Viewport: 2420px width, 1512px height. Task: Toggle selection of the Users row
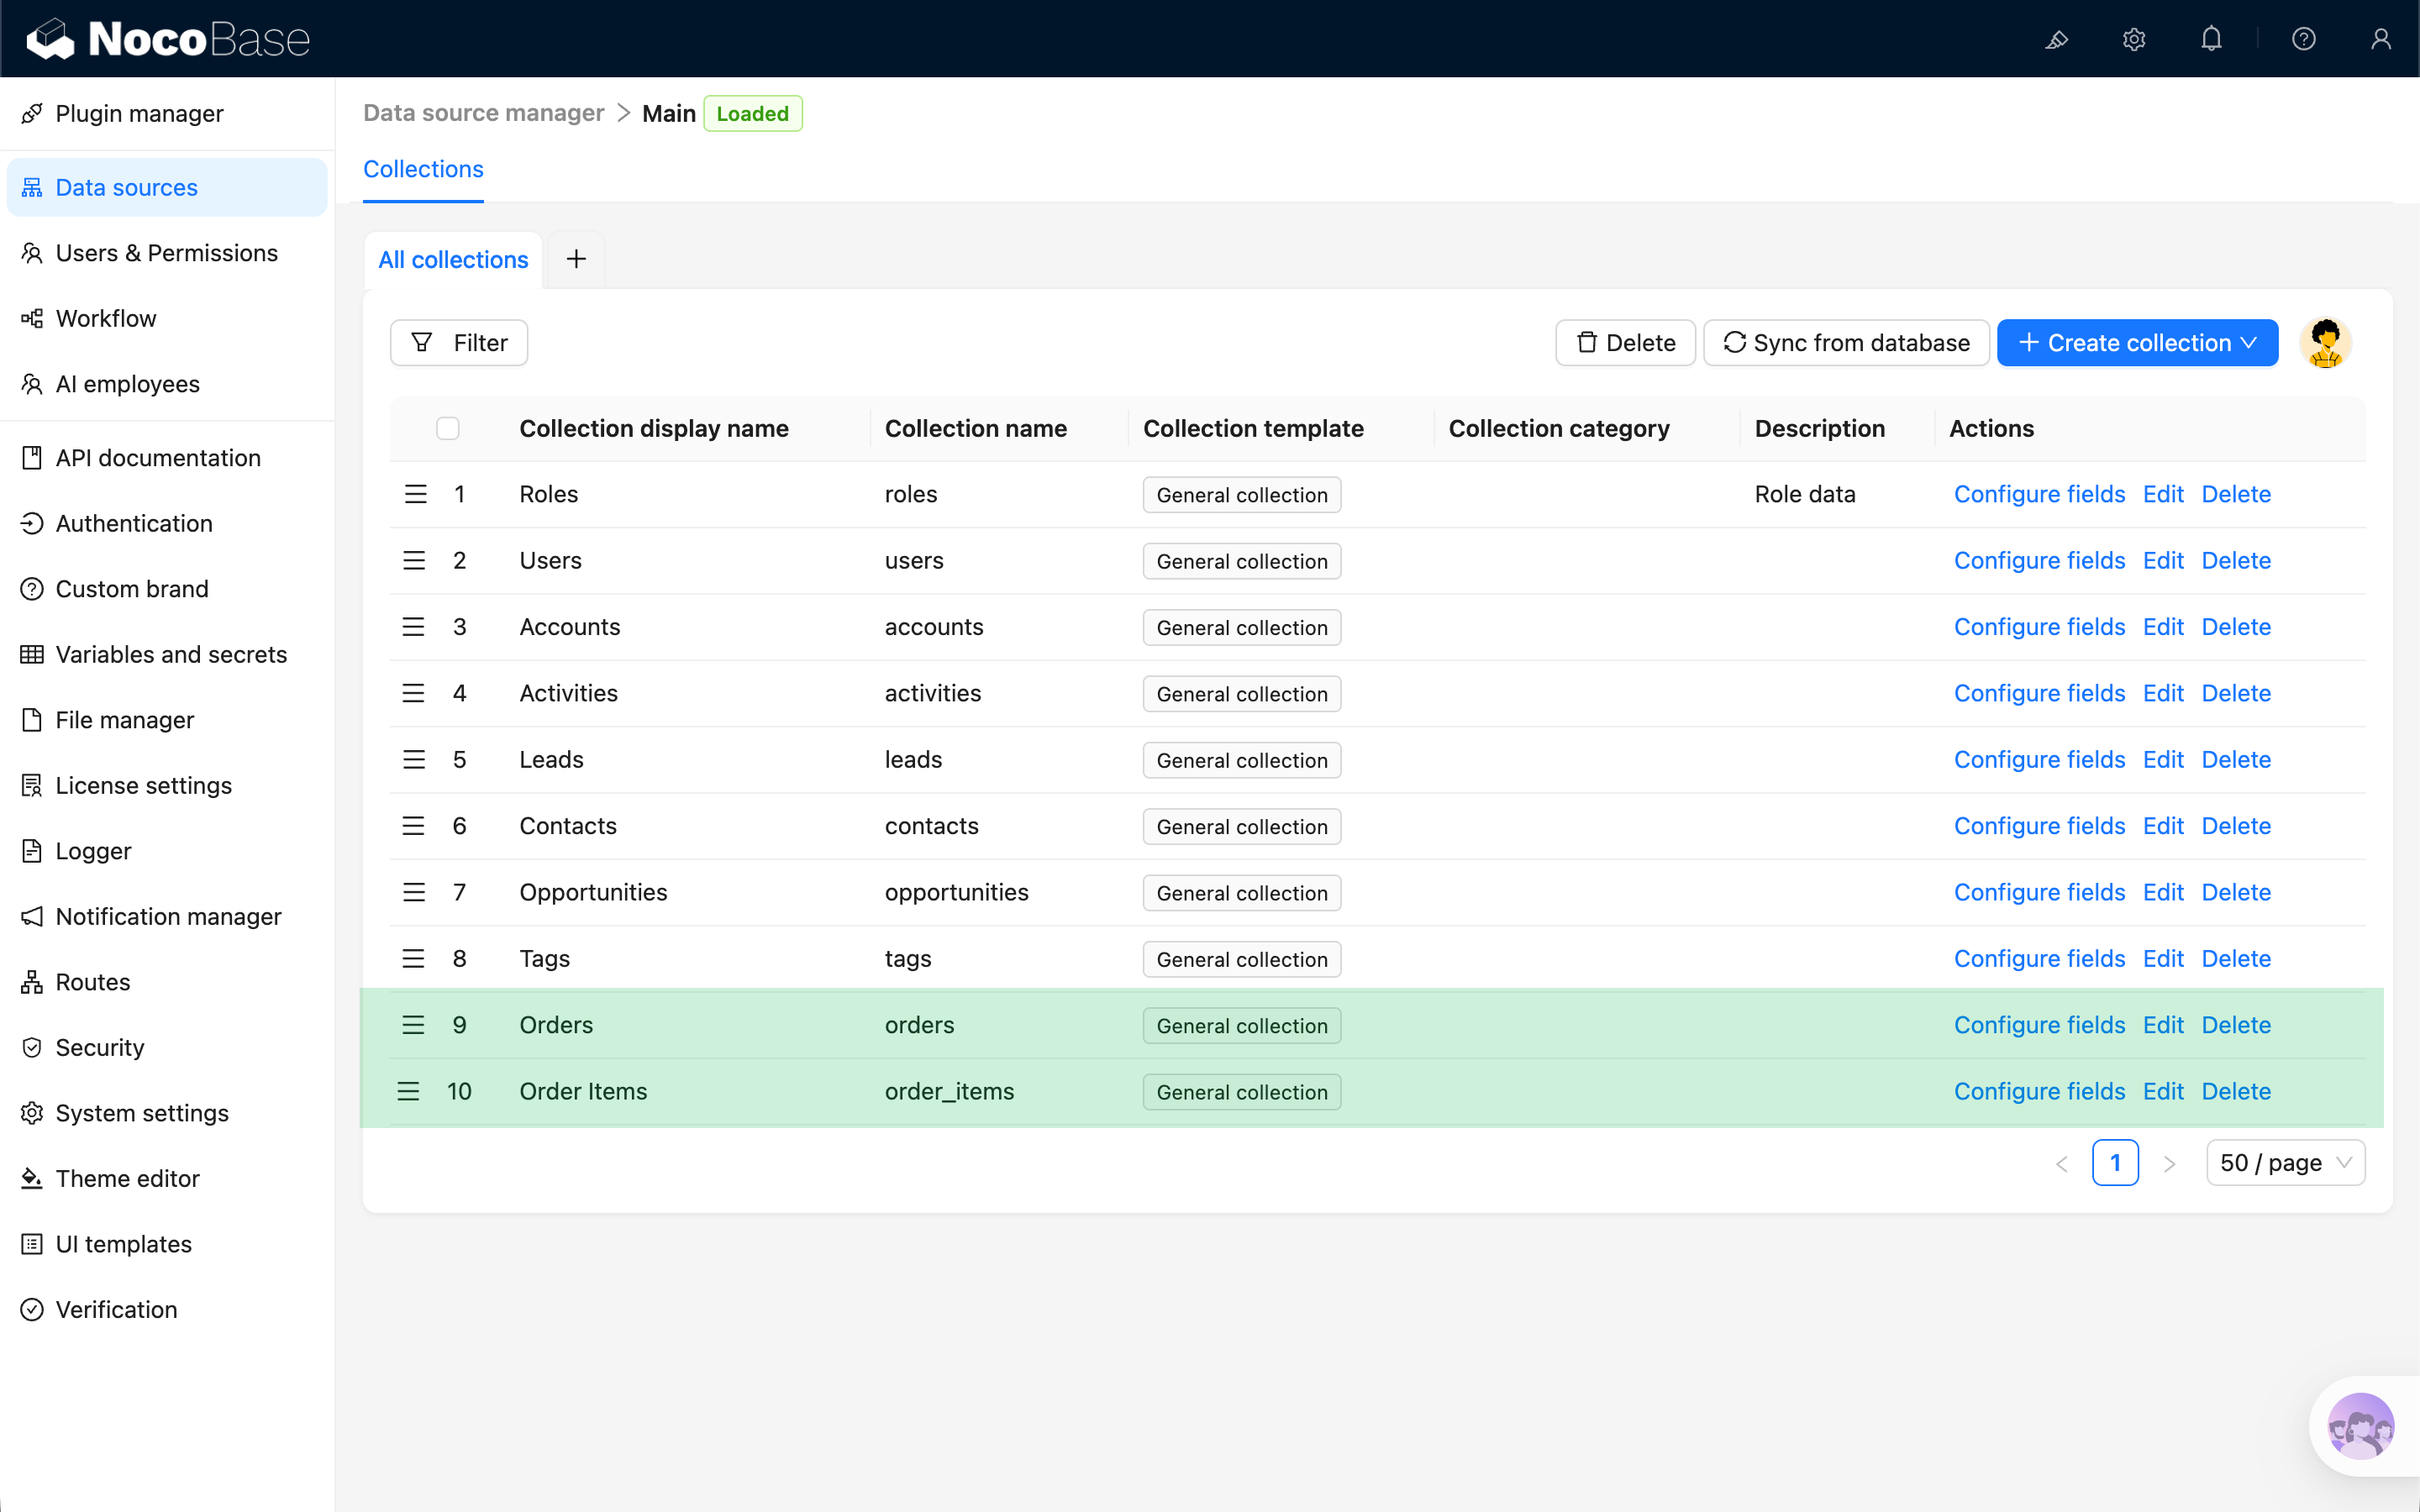448,560
